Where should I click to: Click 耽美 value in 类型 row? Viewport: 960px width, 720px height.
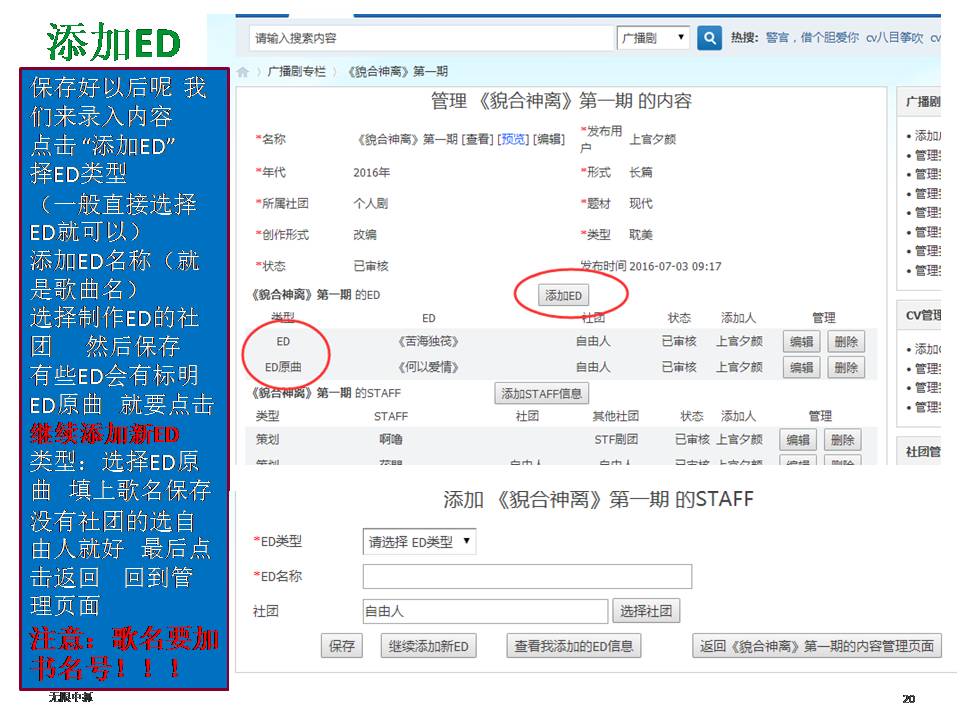pos(641,234)
